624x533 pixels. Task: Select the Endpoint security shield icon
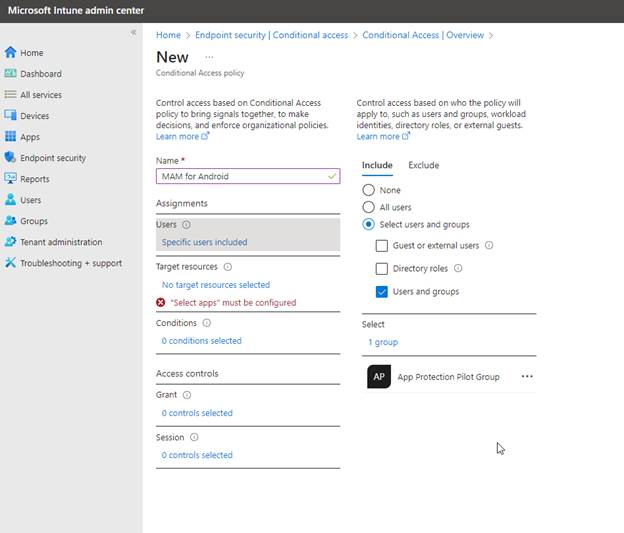[x=11, y=158]
